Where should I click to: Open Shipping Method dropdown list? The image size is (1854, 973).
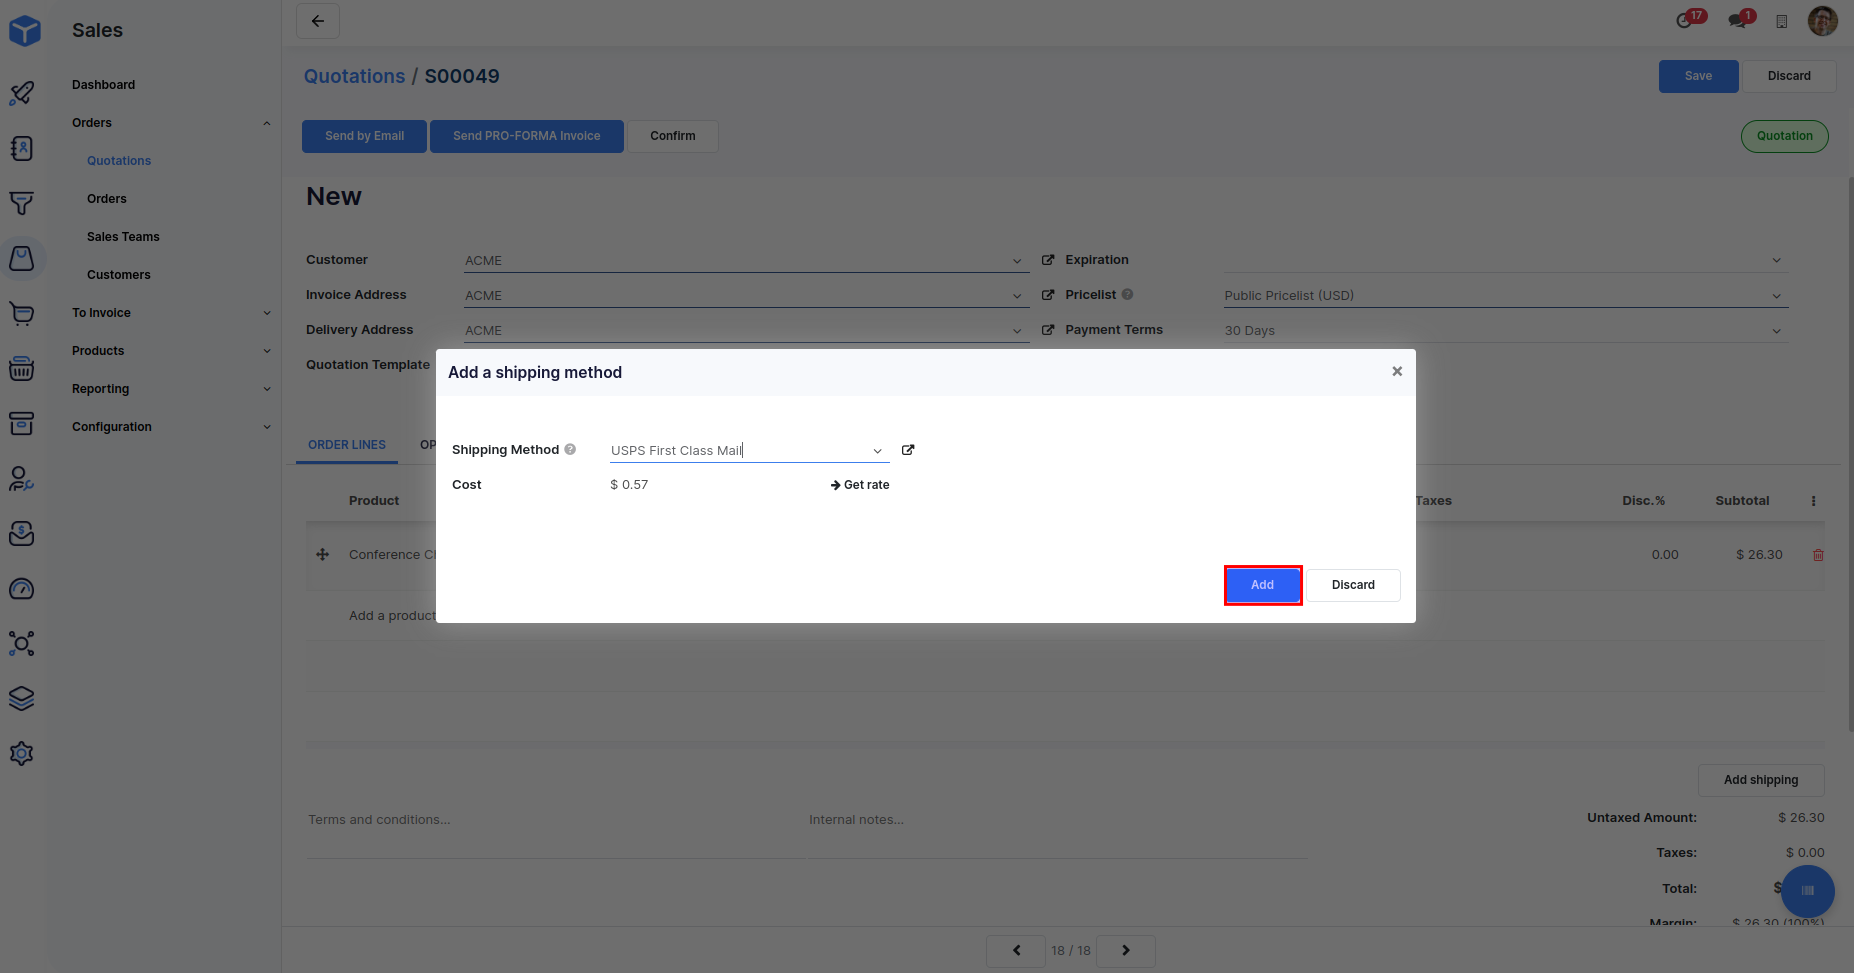point(877,451)
